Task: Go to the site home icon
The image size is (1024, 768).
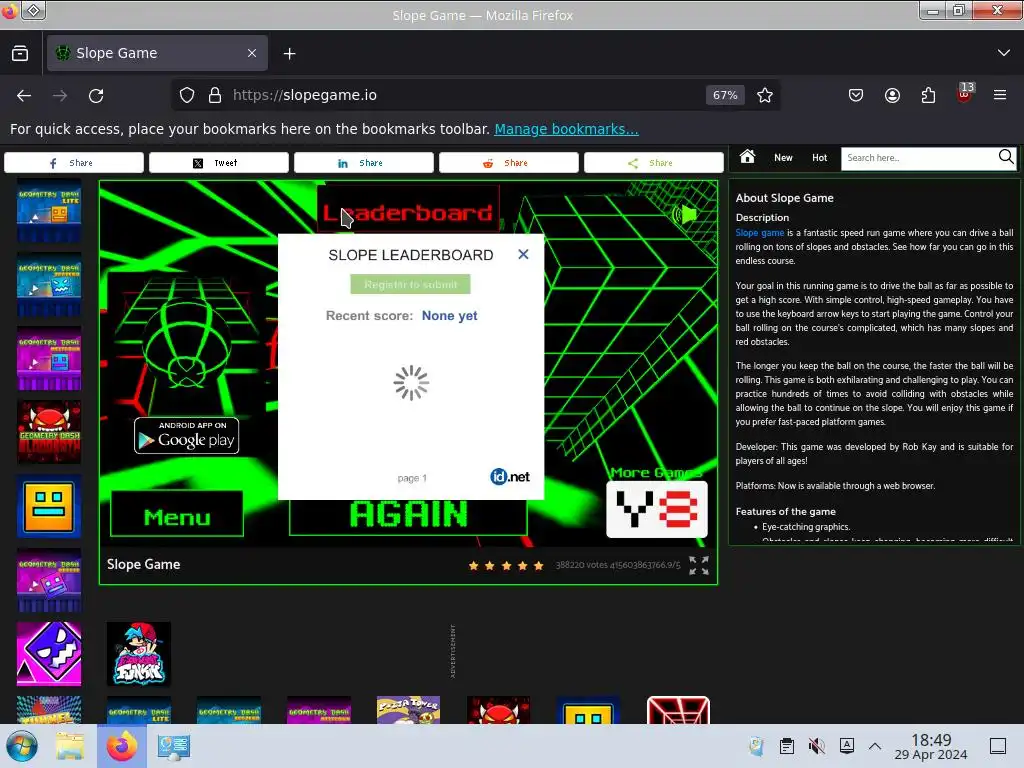Action: coord(747,157)
